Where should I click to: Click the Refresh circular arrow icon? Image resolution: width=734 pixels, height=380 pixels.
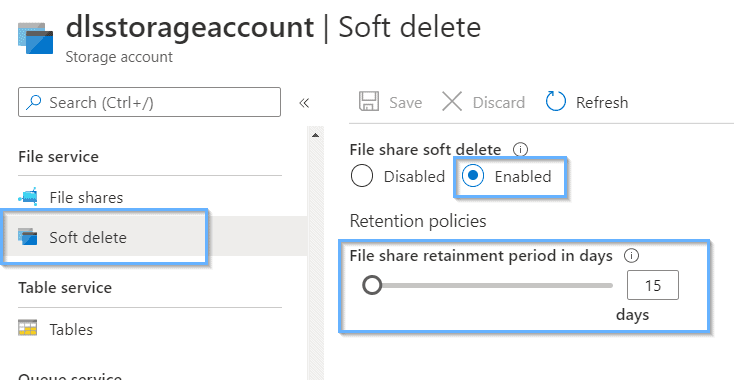click(x=556, y=101)
